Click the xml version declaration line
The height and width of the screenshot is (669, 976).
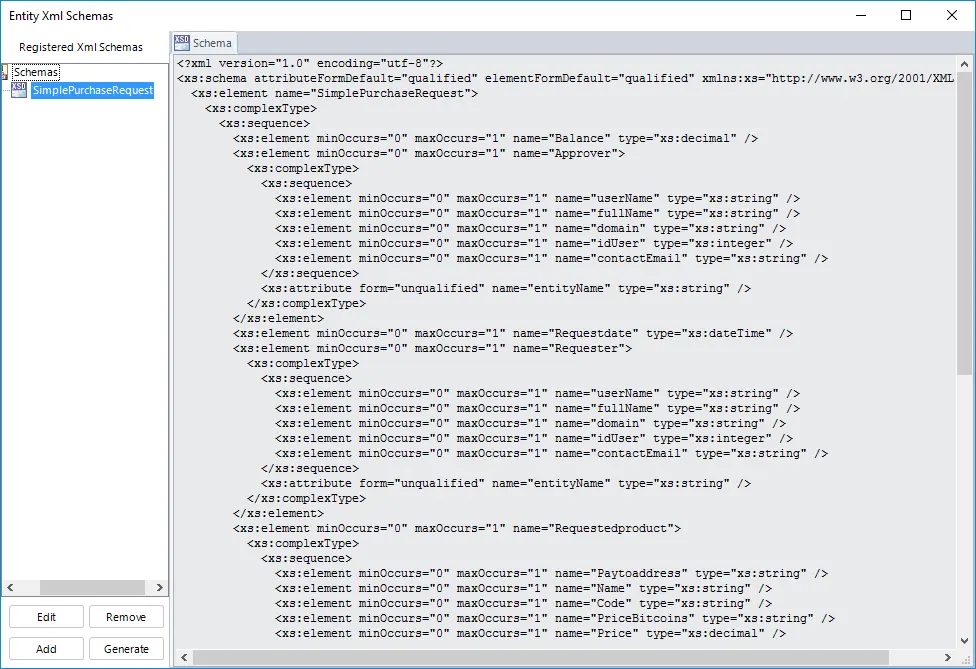(x=310, y=63)
